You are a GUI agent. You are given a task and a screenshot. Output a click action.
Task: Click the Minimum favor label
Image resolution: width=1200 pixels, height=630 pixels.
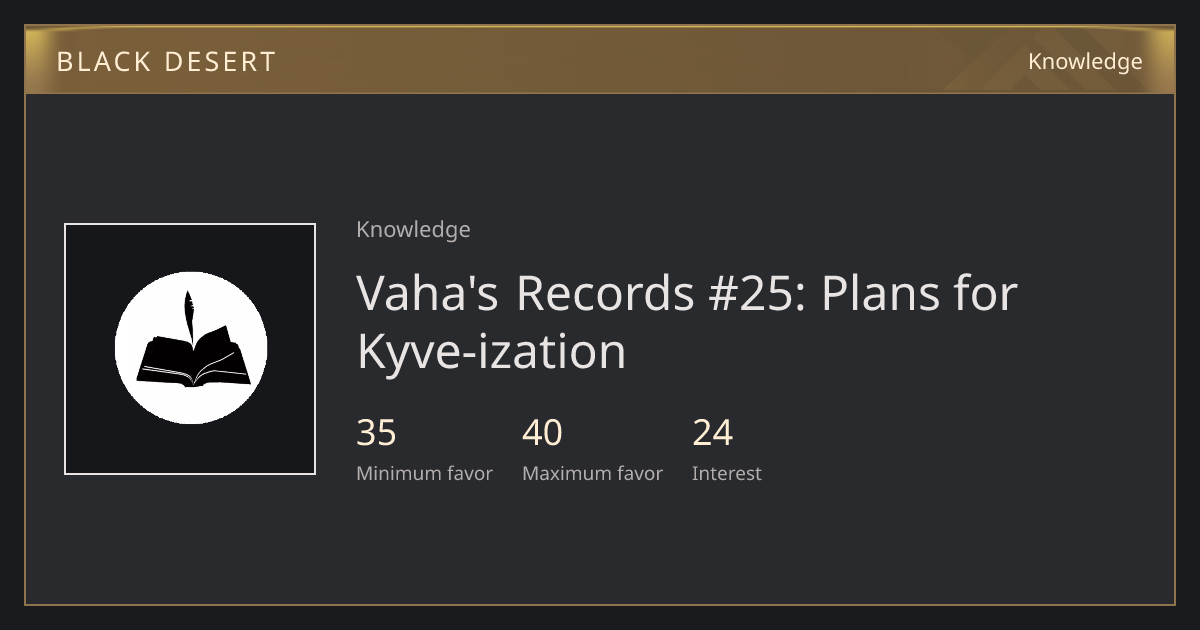[x=424, y=474]
